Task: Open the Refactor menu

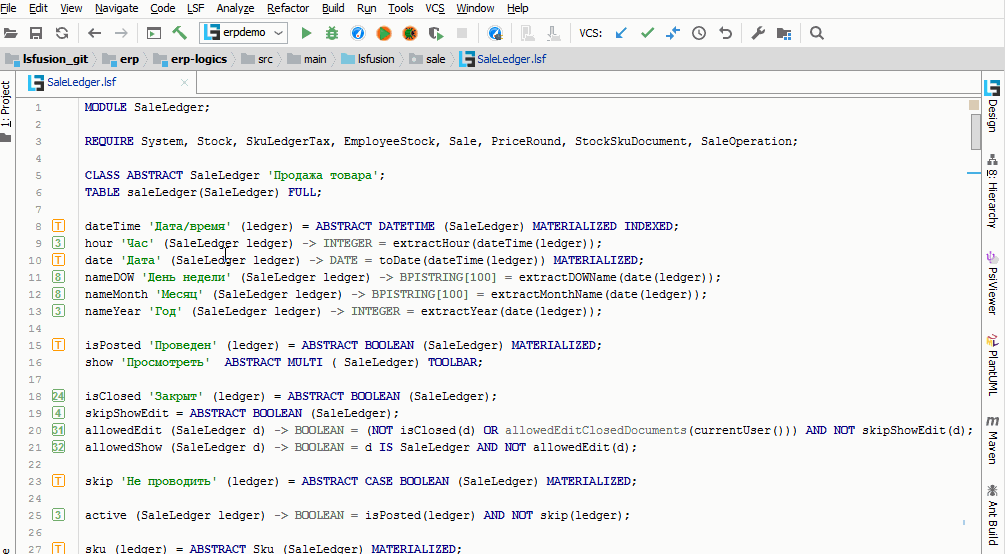Action: click(x=288, y=8)
